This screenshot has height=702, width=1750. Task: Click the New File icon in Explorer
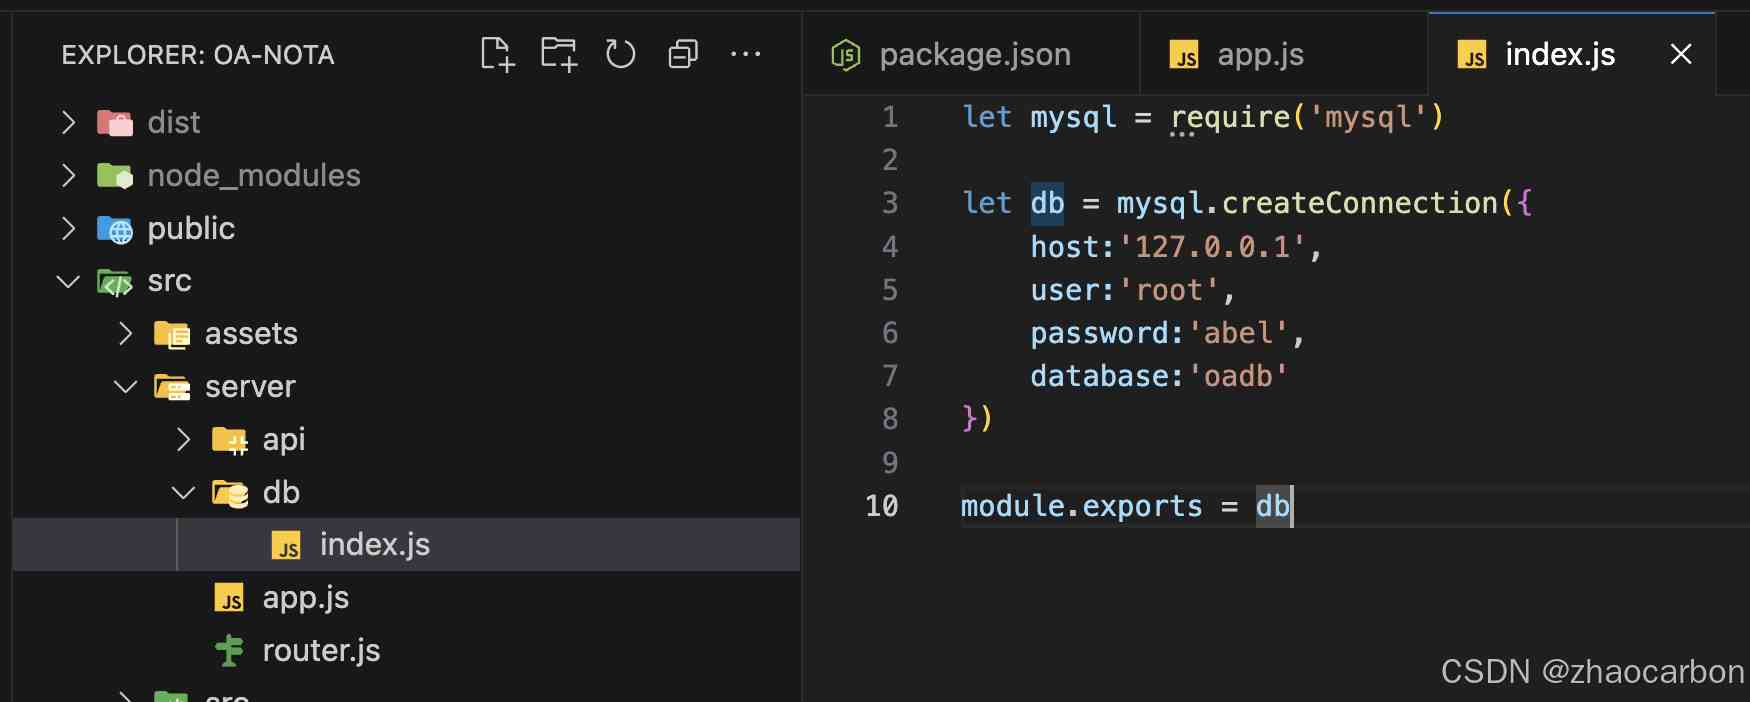click(x=497, y=54)
